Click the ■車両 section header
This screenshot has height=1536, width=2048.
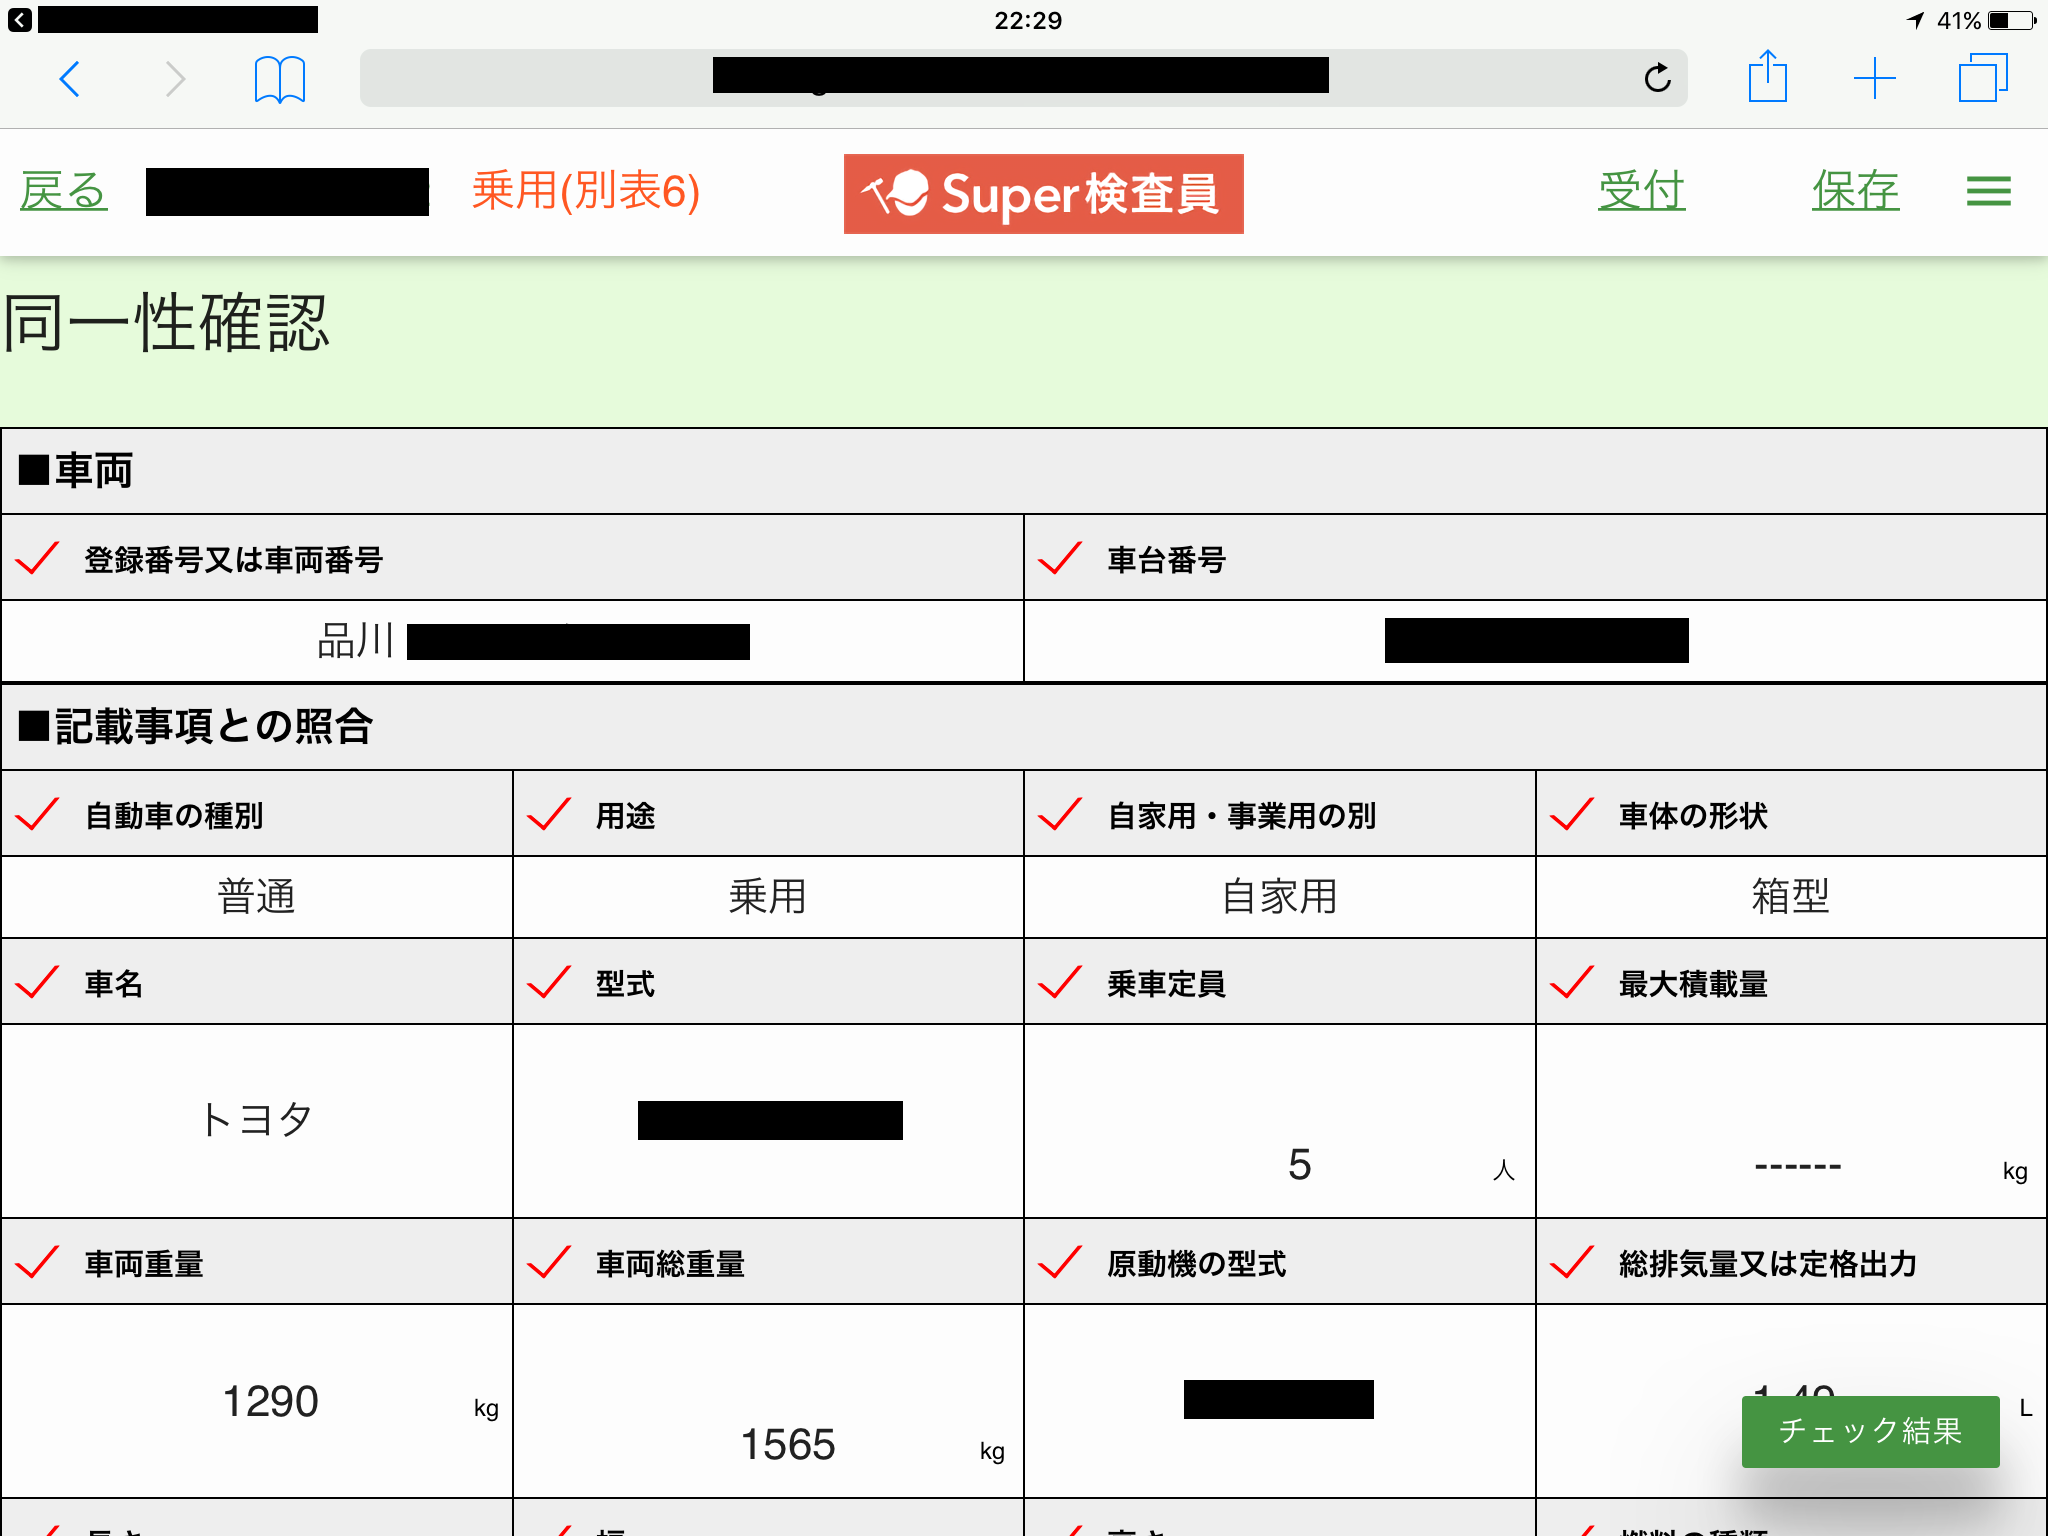(x=1024, y=471)
